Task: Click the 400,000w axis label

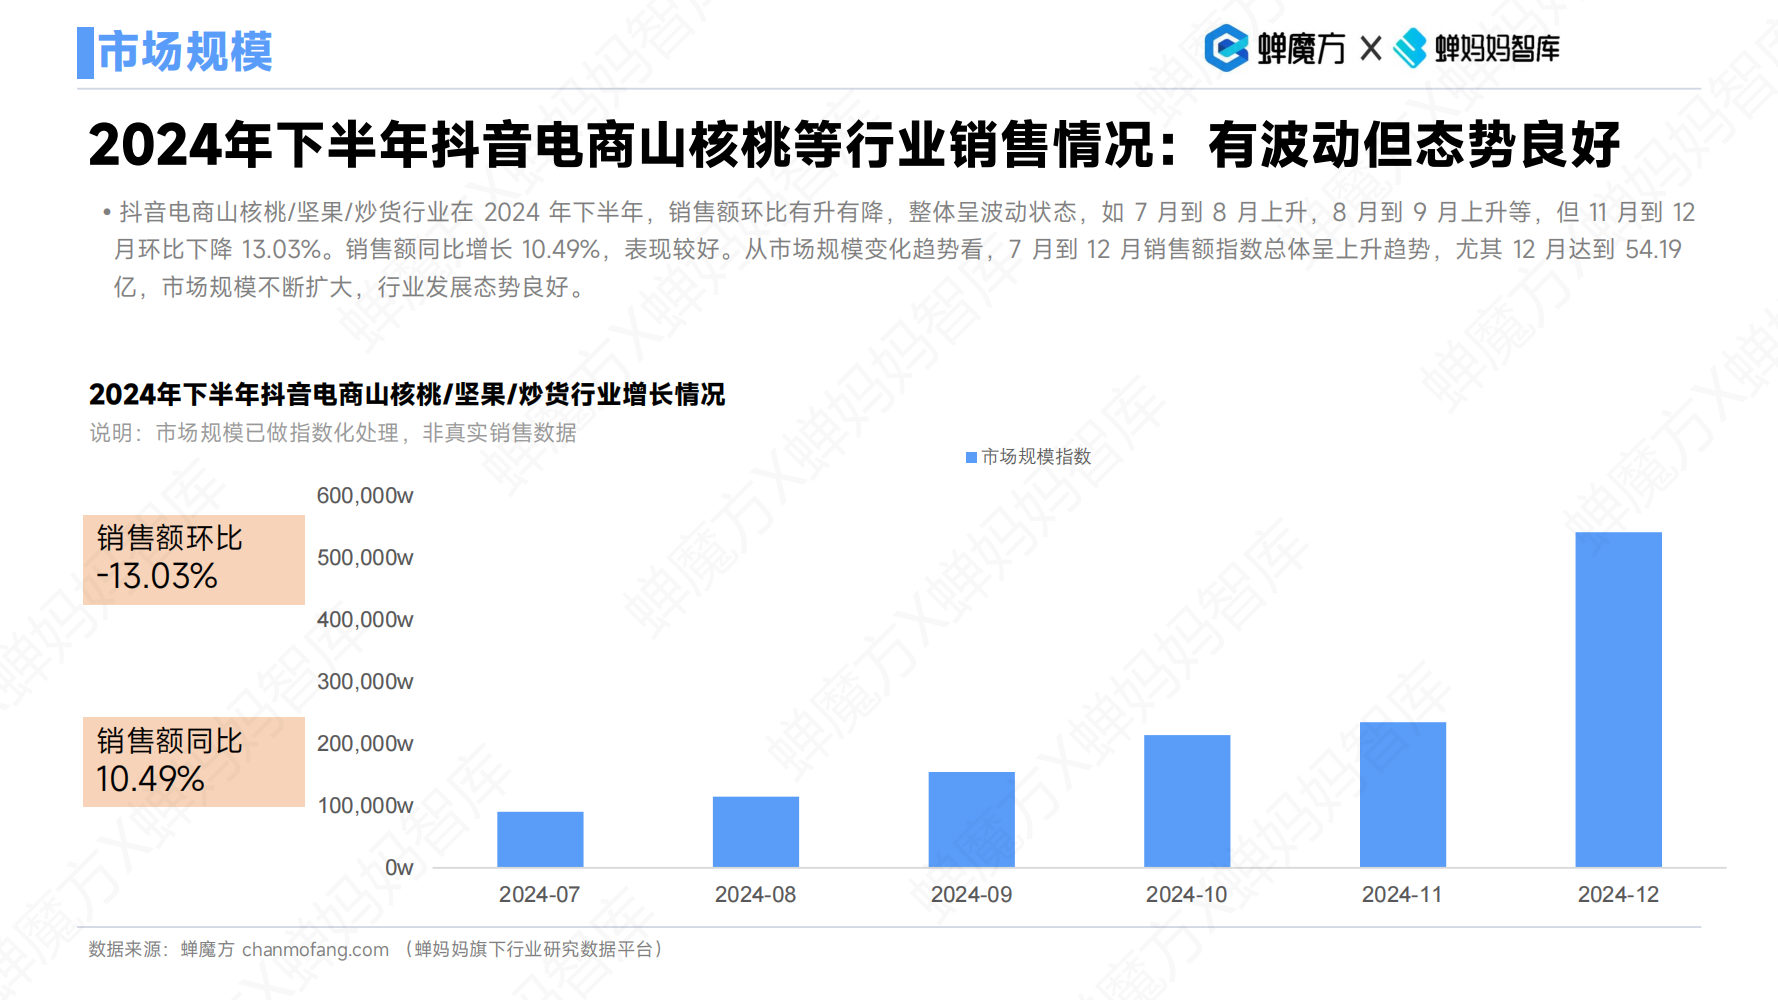Action: (x=365, y=620)
